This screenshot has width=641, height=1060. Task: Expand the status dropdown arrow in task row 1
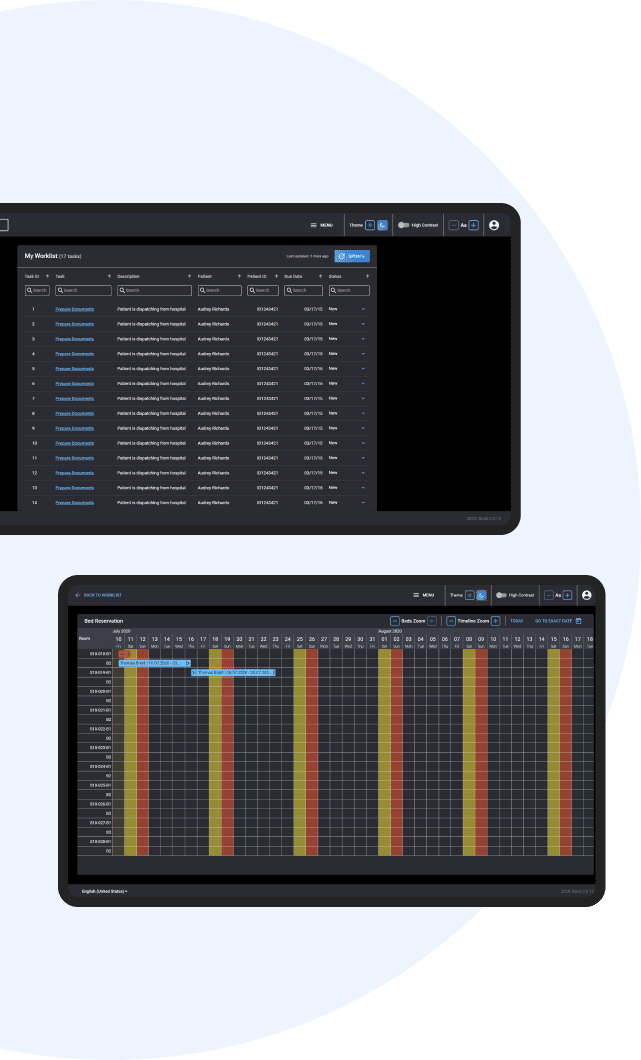click(363, 310)
